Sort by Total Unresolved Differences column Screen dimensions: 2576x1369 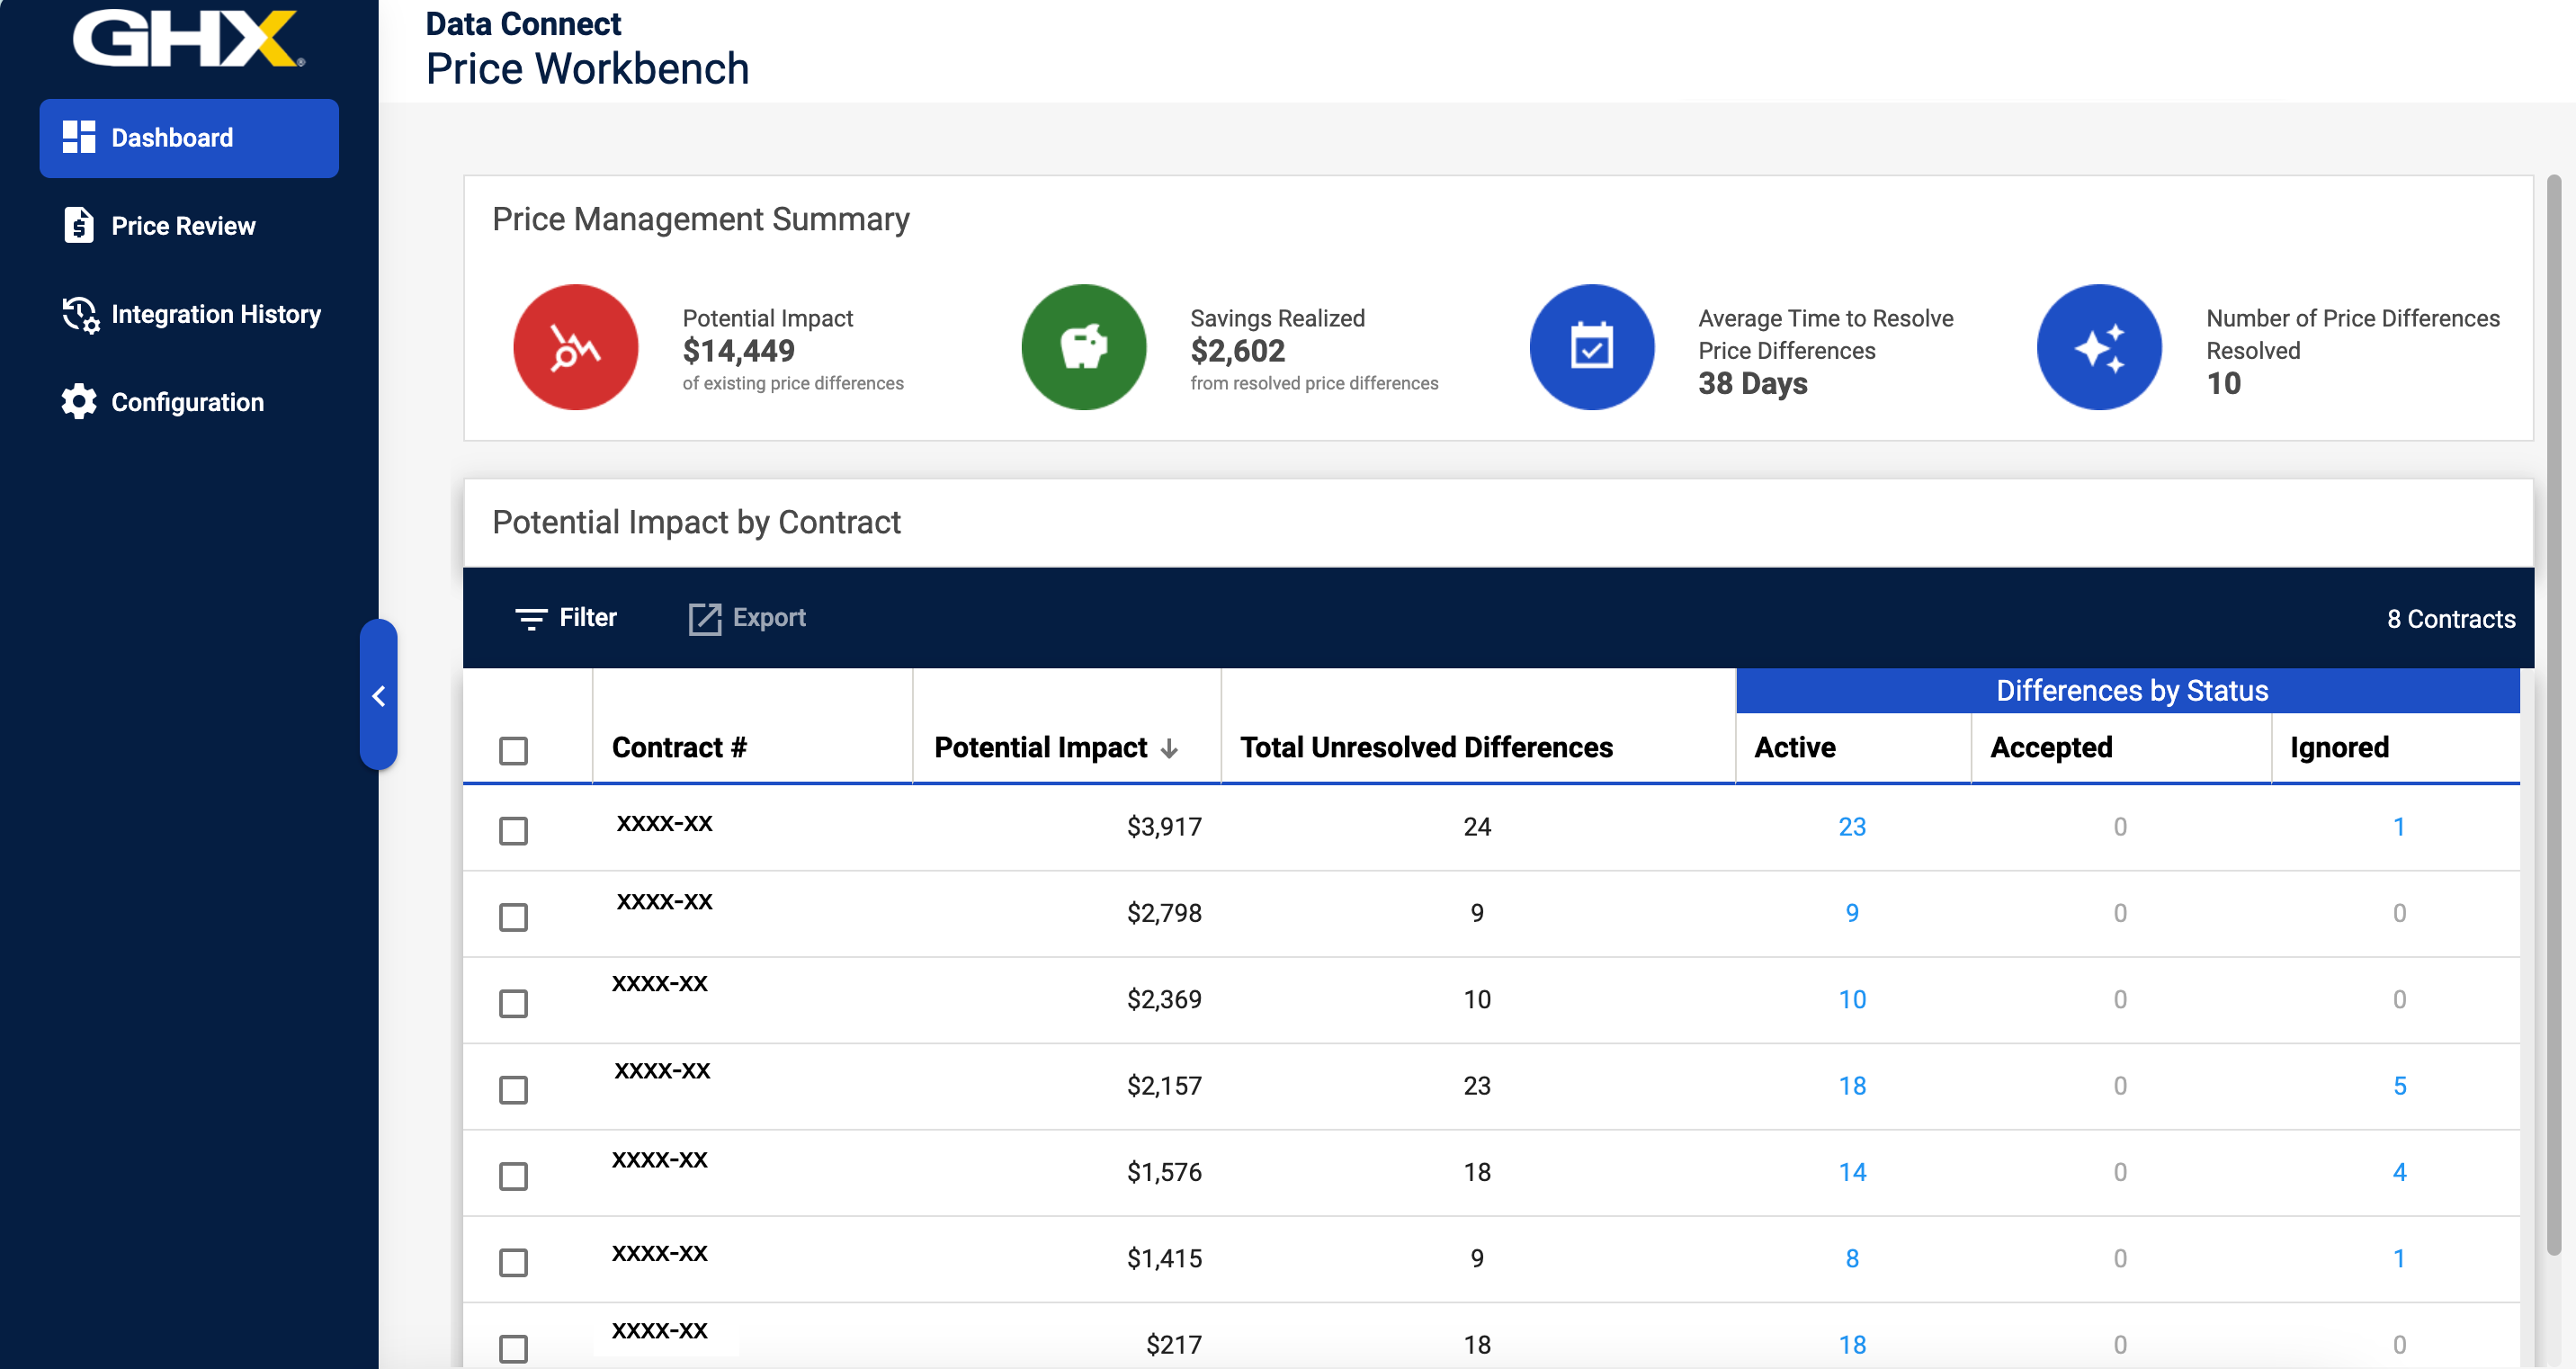(1425, 747)
